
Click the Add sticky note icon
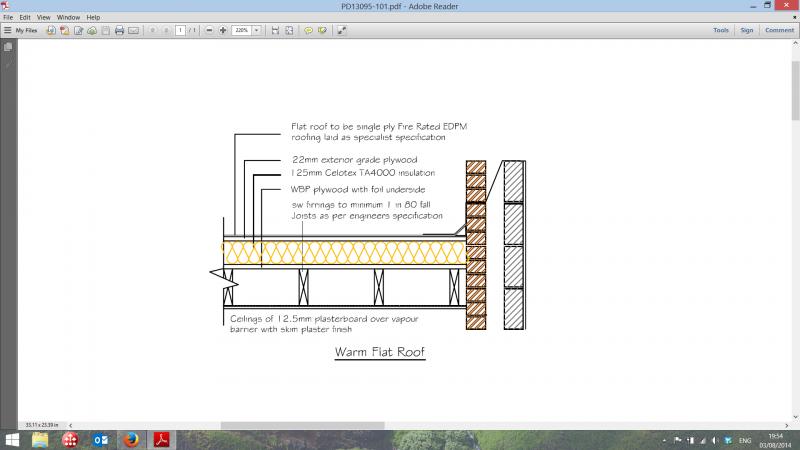pos(308,31)
